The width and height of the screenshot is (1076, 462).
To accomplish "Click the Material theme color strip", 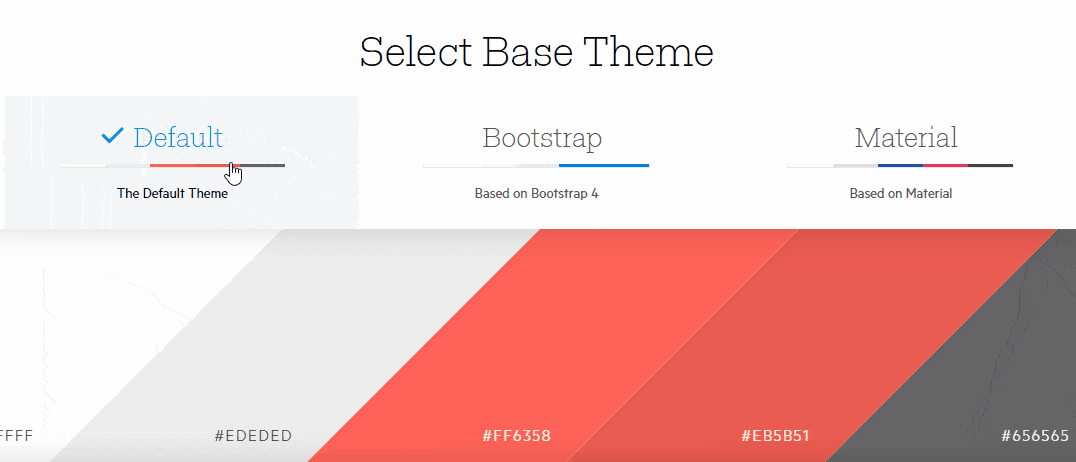I will click(x=900, y=165).
